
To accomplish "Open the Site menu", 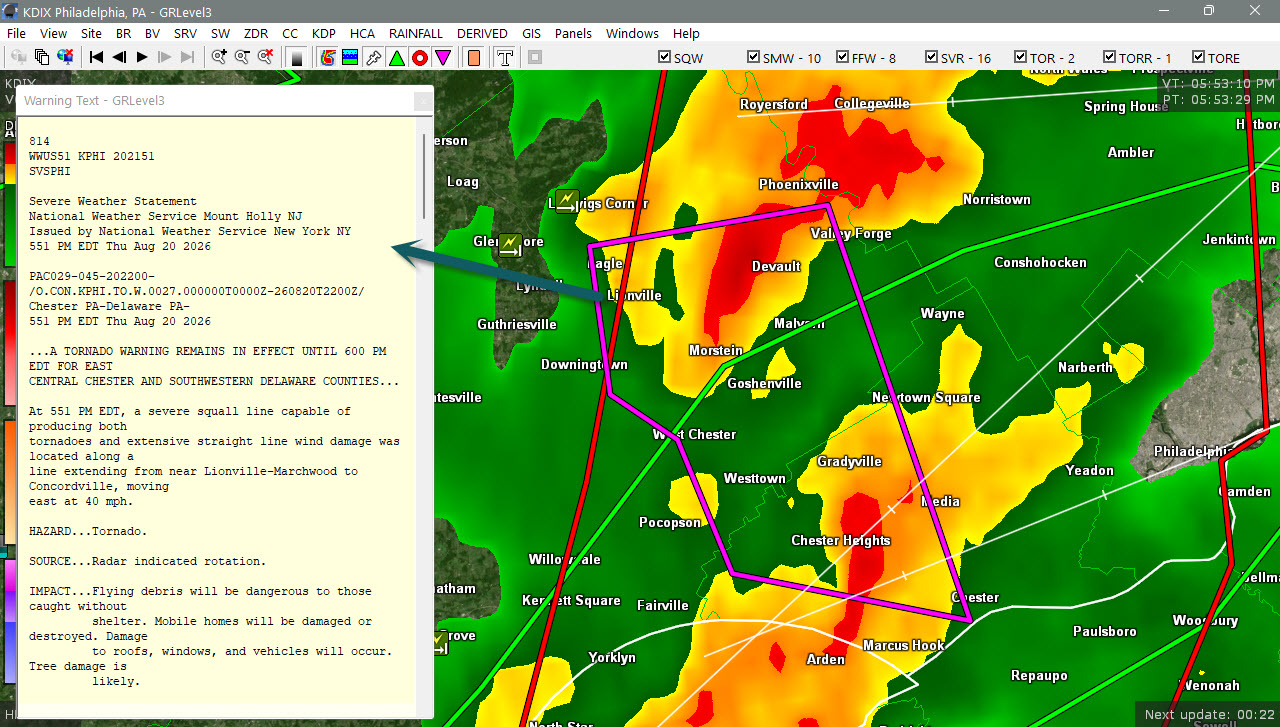I will (91, 33).
